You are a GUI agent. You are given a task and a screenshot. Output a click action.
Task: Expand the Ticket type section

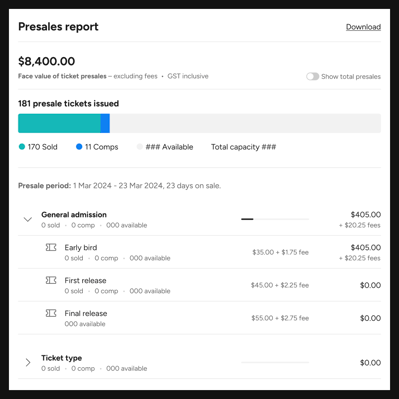(28, 362)
